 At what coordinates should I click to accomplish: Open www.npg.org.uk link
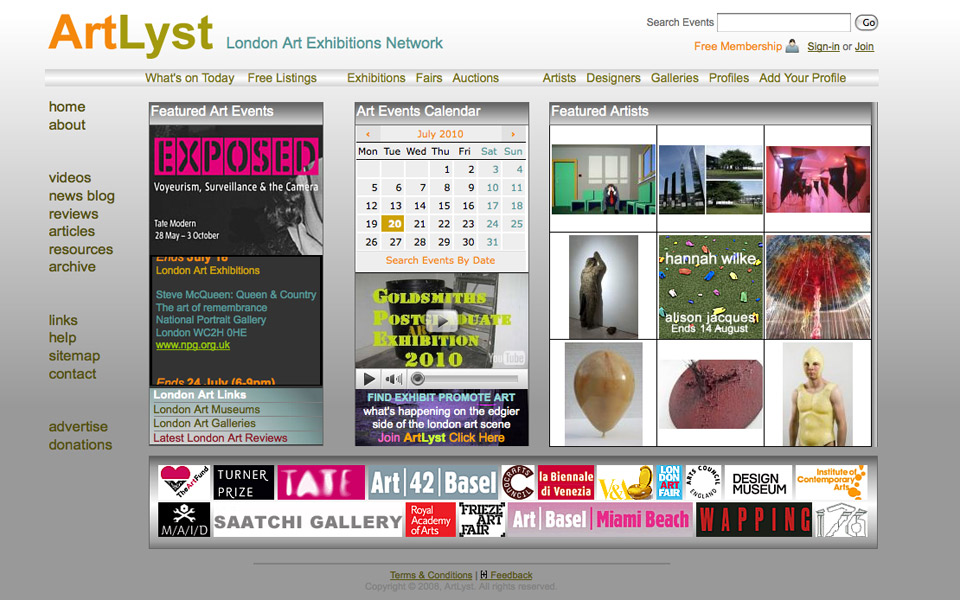(x=193, y=345)
